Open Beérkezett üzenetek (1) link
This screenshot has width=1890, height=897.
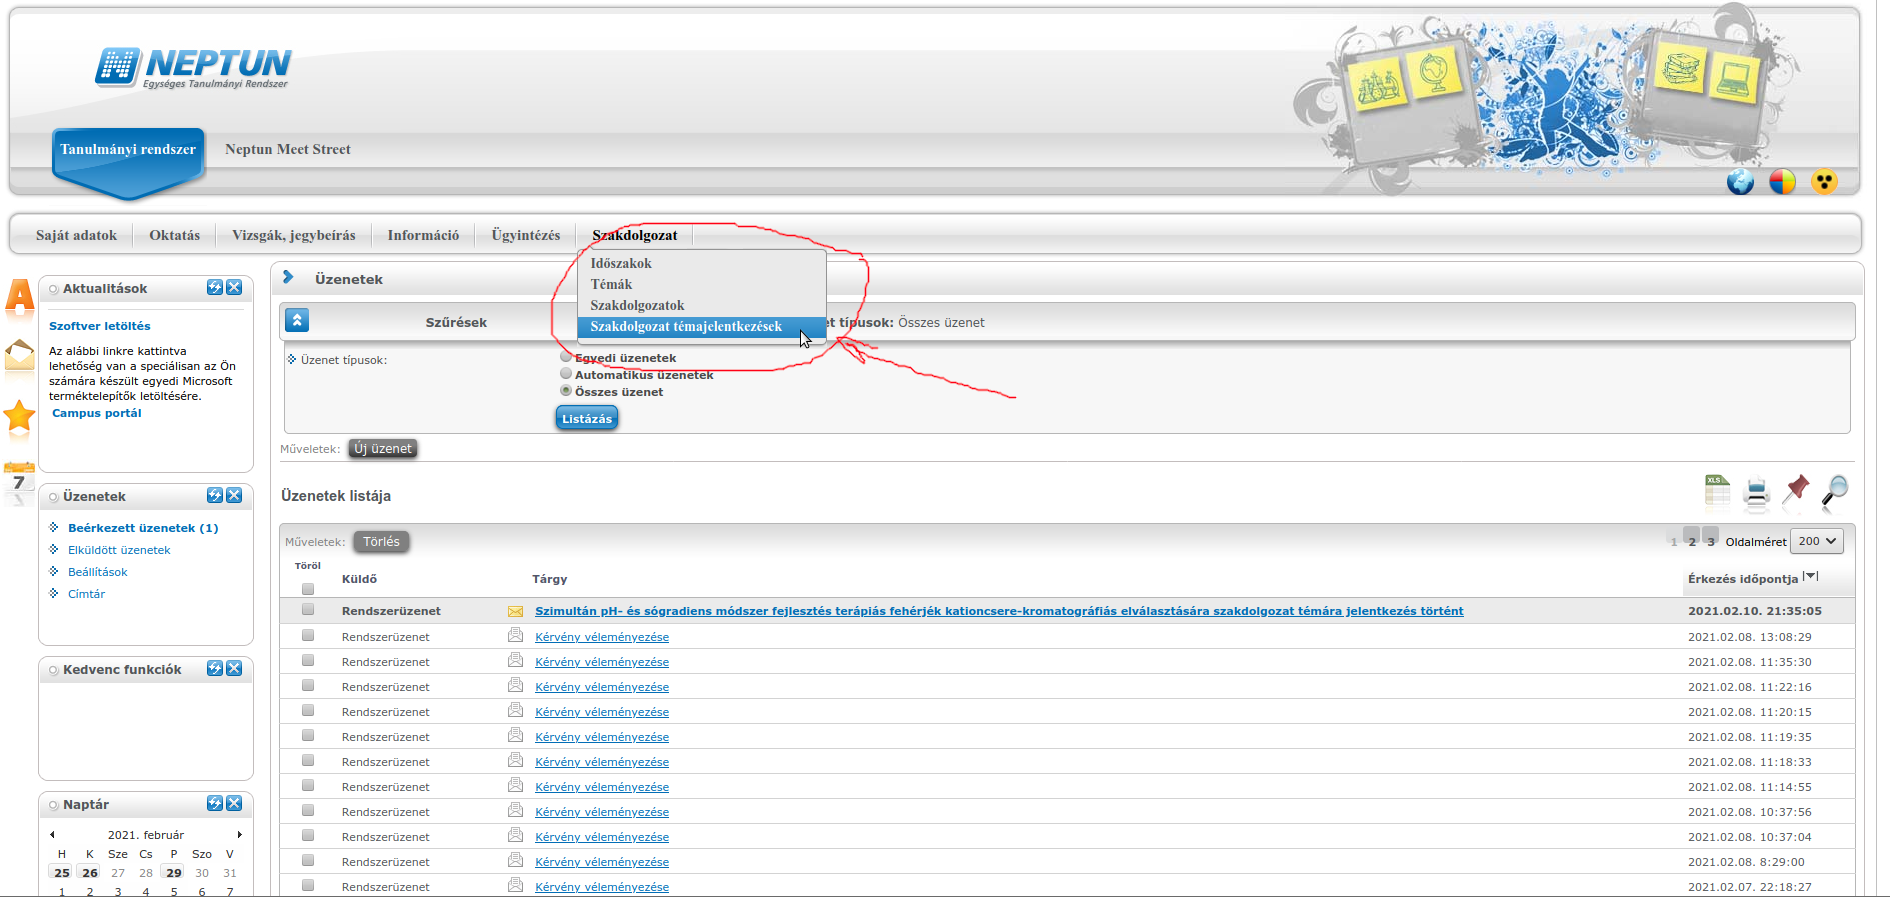[x=142, y=528]
